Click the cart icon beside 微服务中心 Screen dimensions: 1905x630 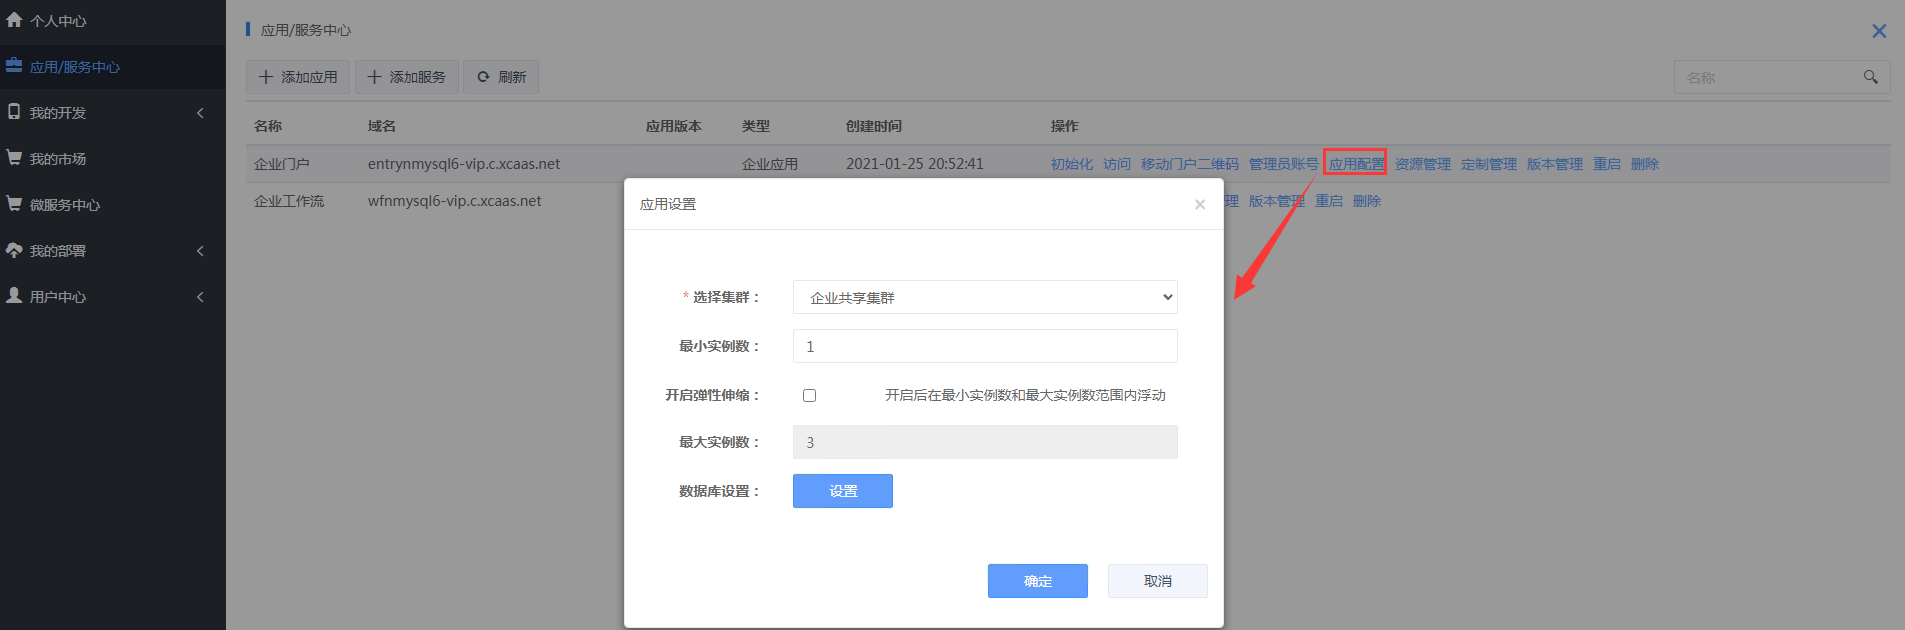click(14, 204)
